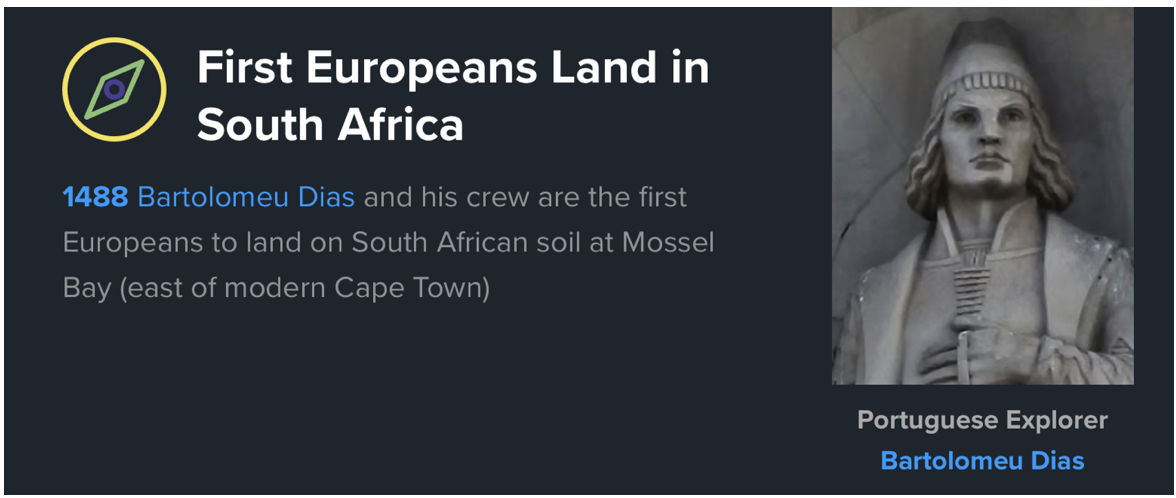Open the blue "1488" year link

click(x=95, y=197)
